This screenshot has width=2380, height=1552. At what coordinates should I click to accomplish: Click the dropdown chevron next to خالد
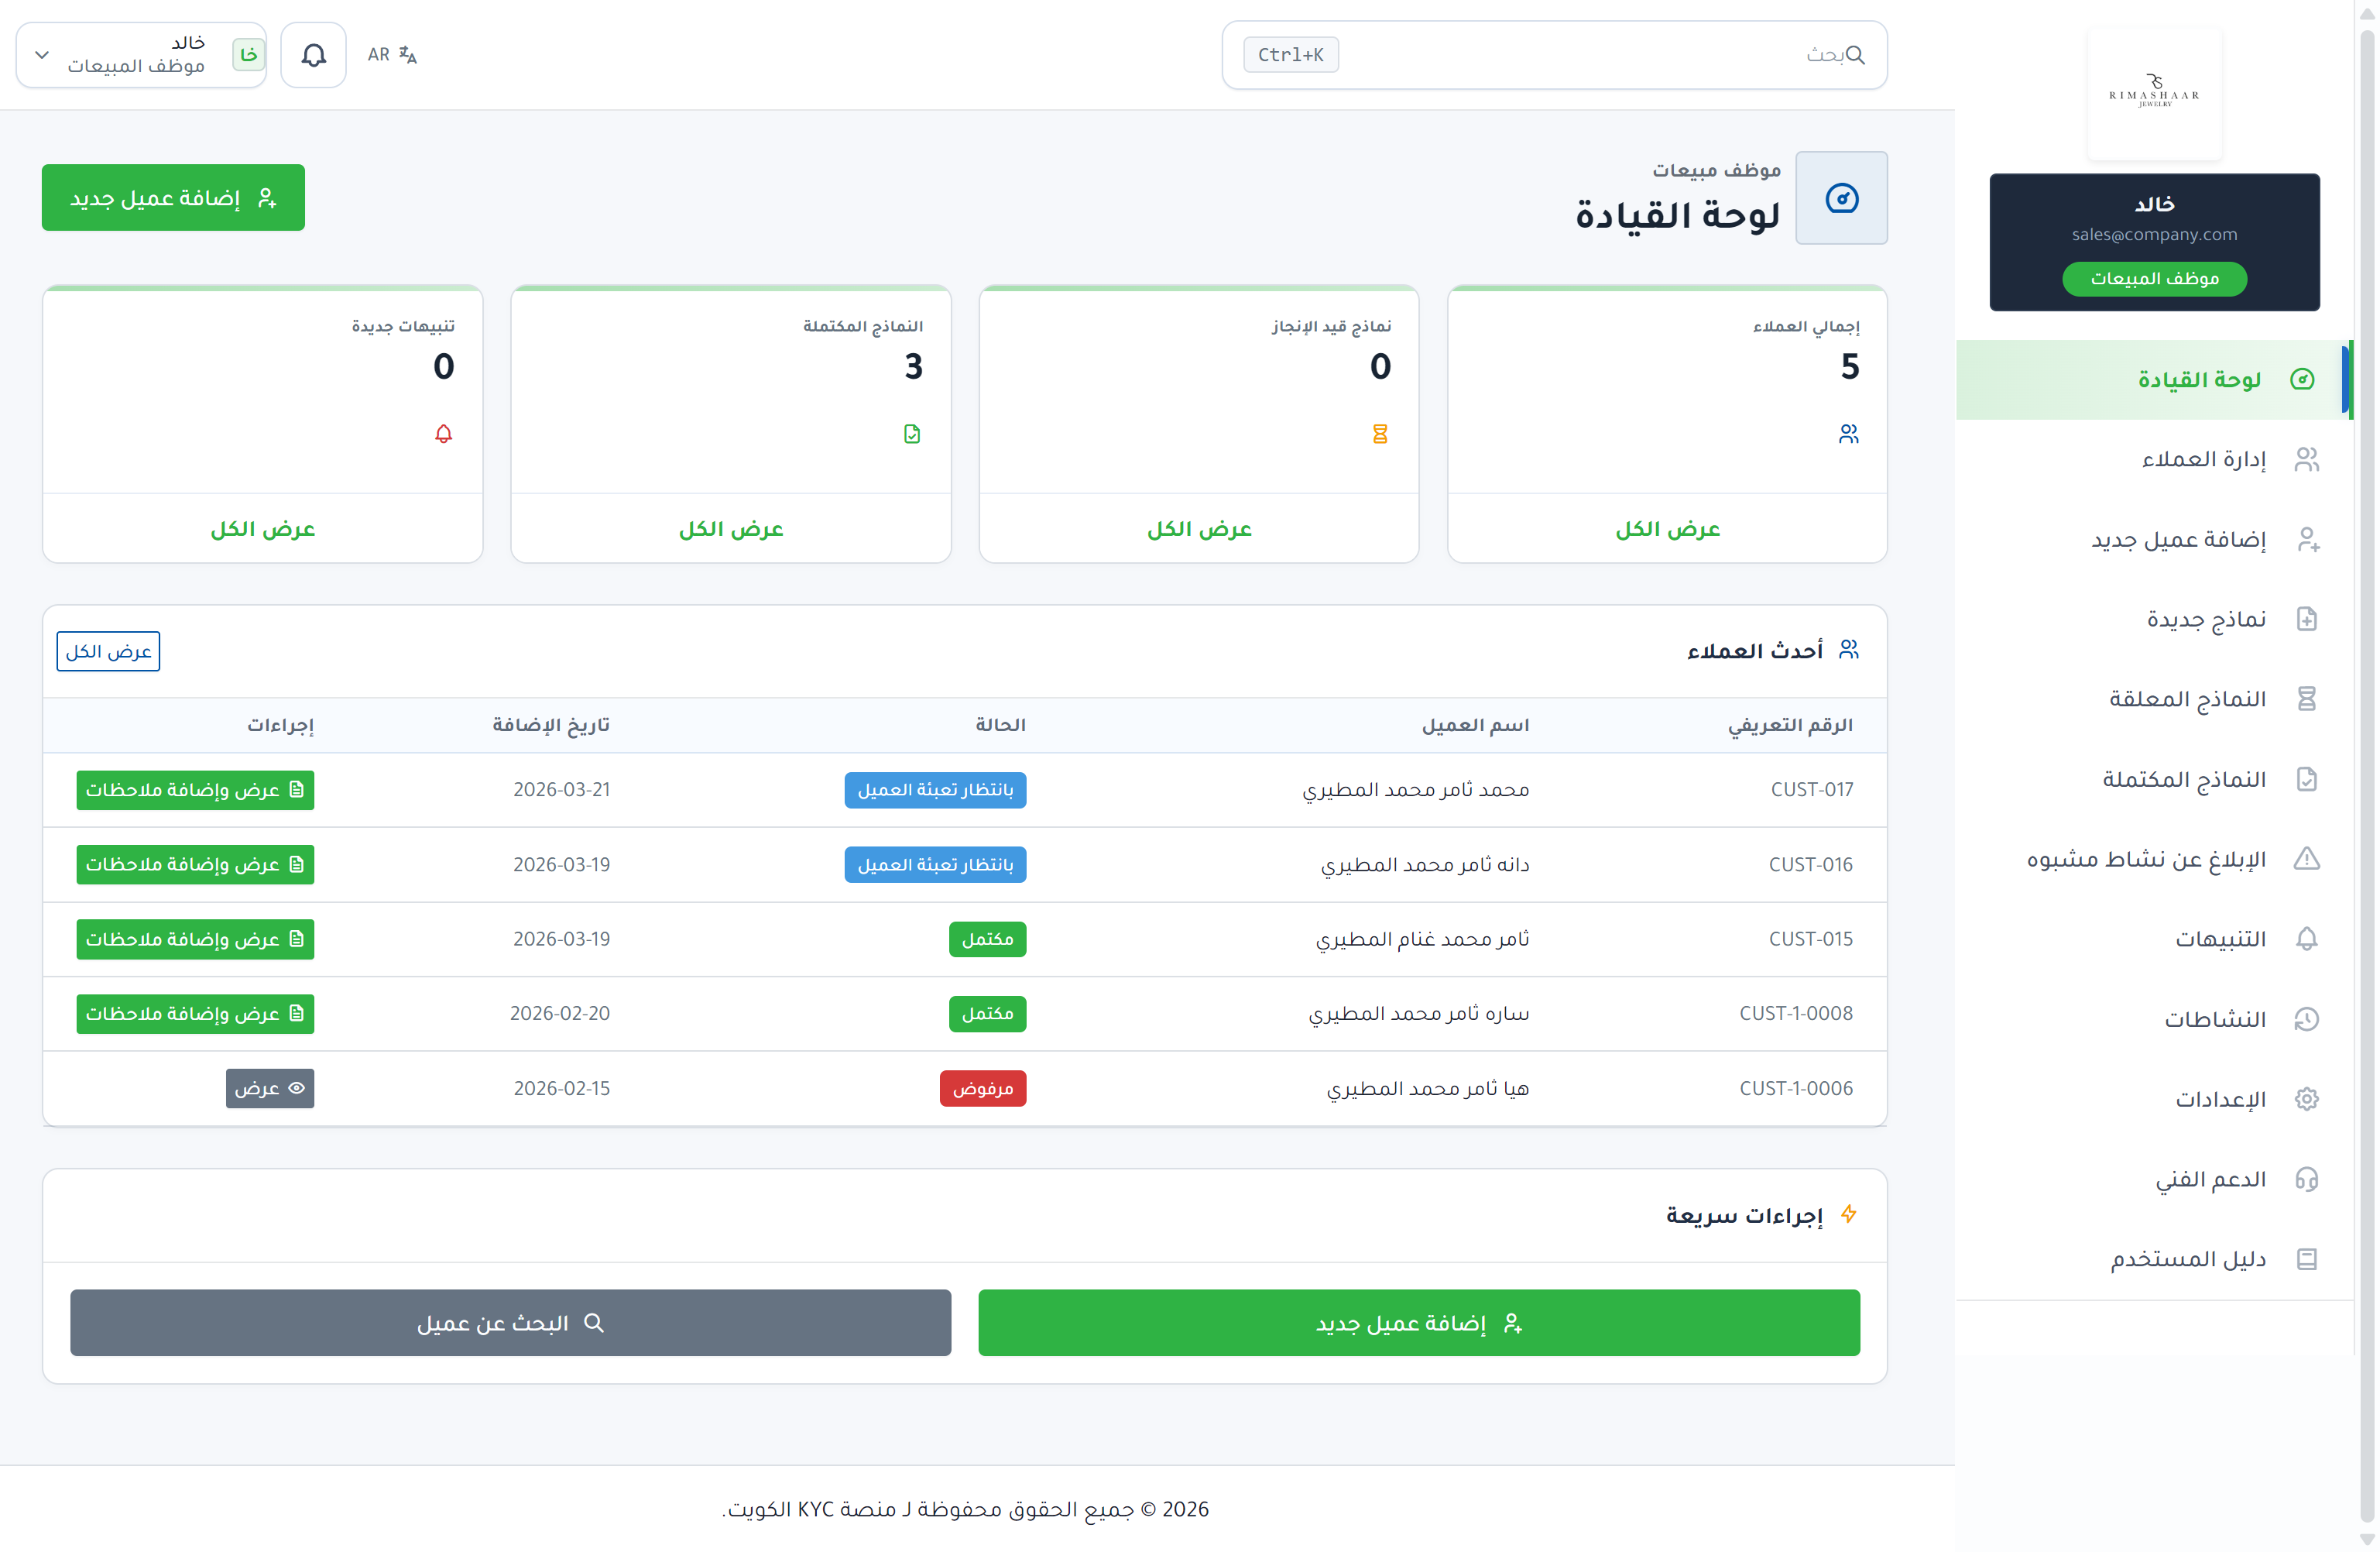point(42,55)
